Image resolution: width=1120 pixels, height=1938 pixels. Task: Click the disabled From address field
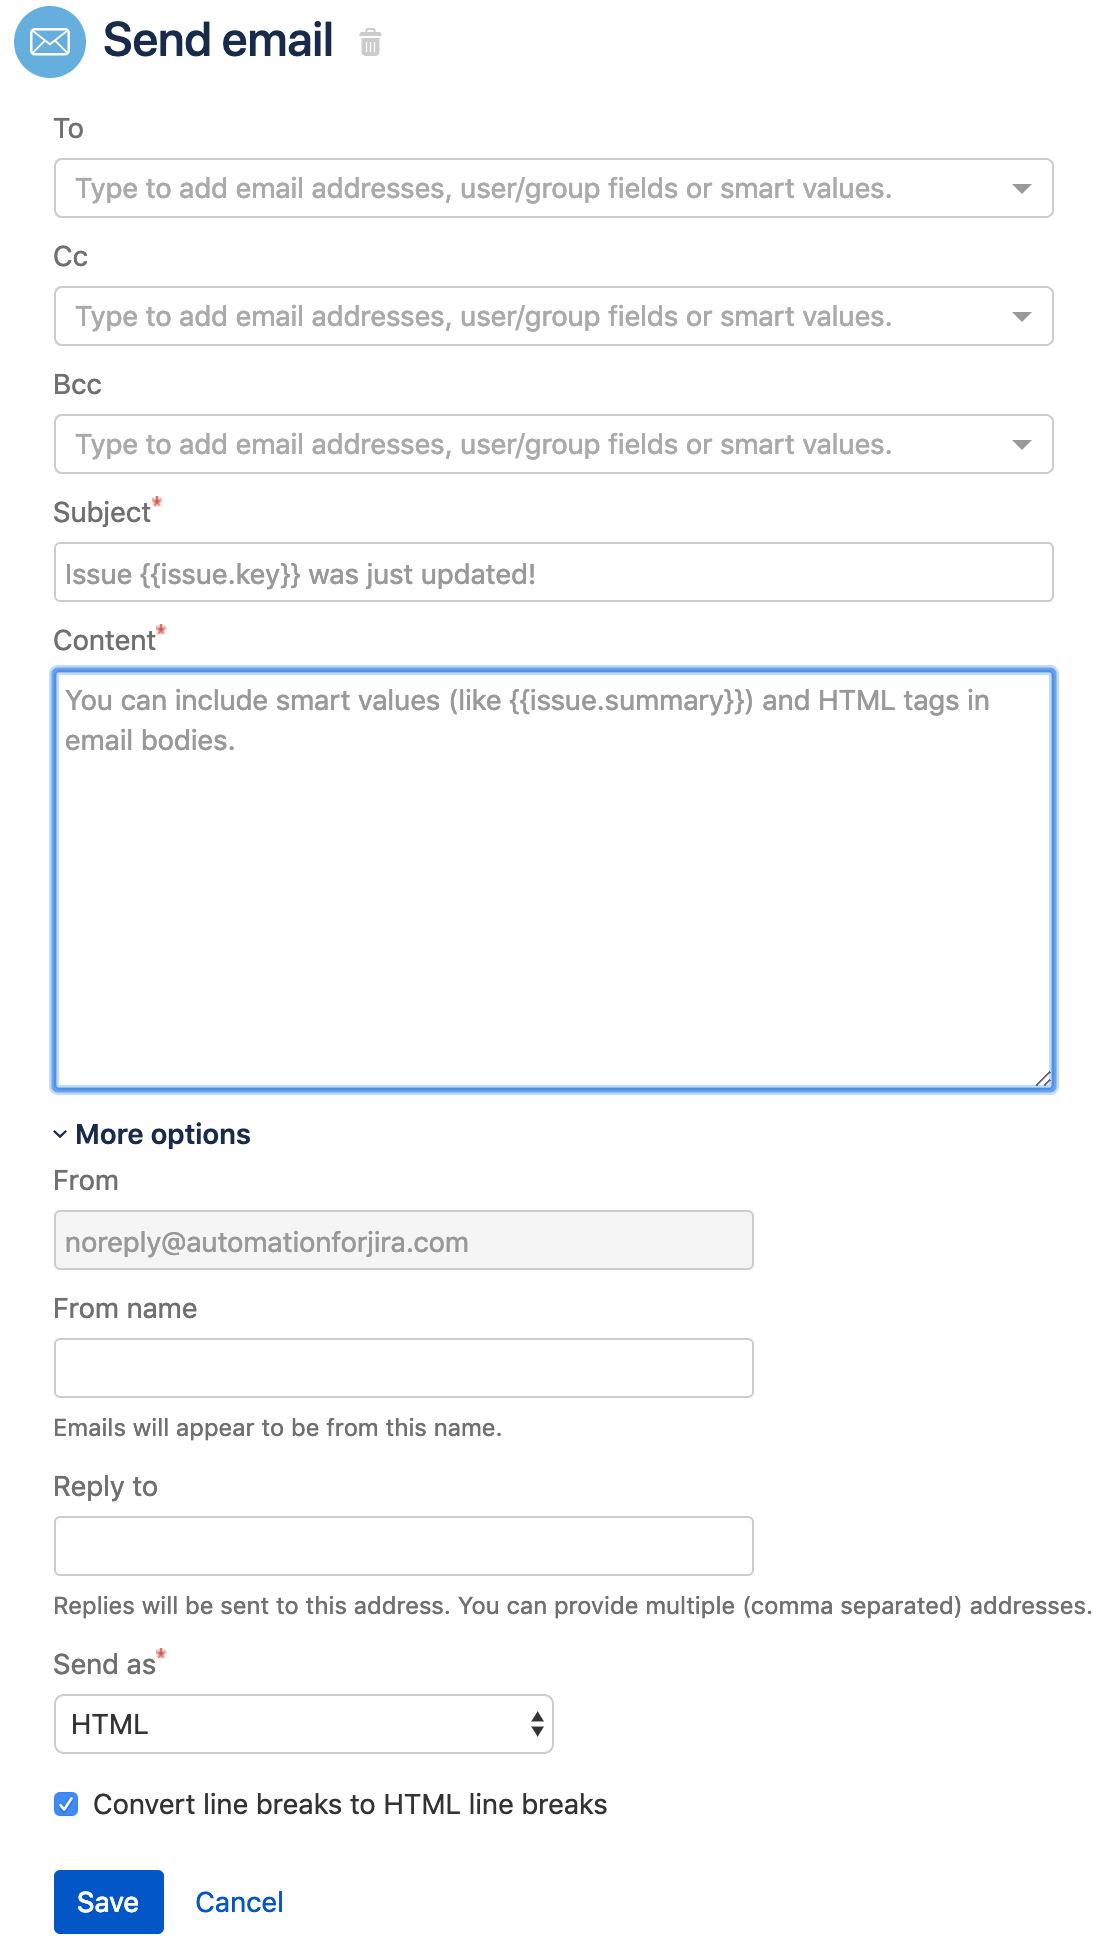[x=403, y=1241]
